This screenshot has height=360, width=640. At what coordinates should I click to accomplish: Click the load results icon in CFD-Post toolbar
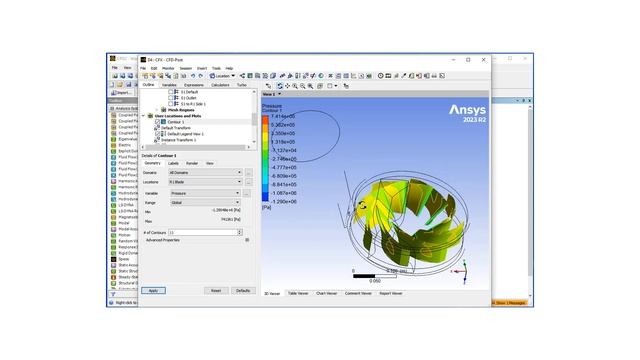pos(145,76)
